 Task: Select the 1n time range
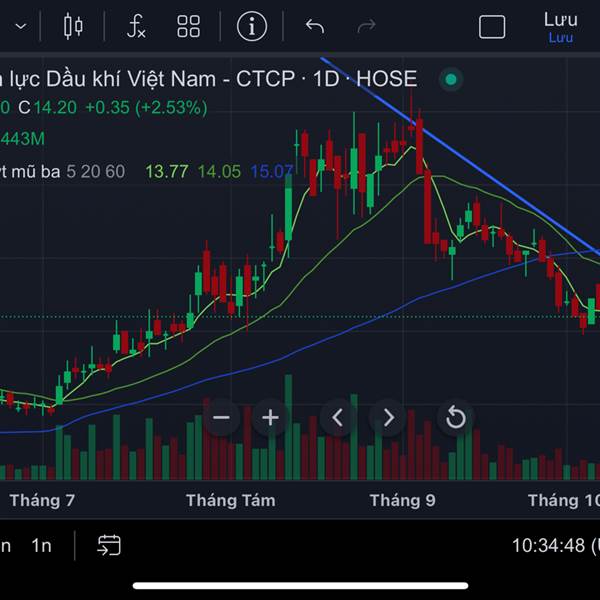point(41,546)
